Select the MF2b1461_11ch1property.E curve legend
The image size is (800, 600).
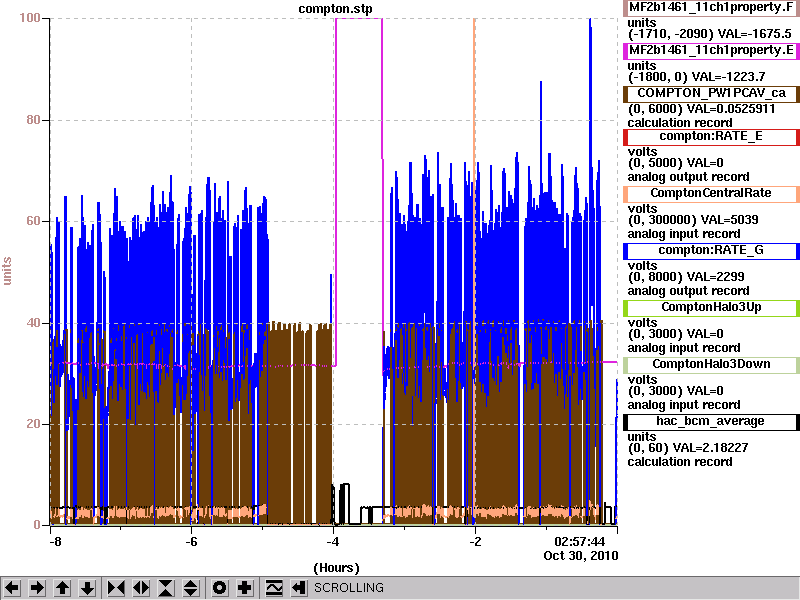pyautogui.click(x=711, y=51)
